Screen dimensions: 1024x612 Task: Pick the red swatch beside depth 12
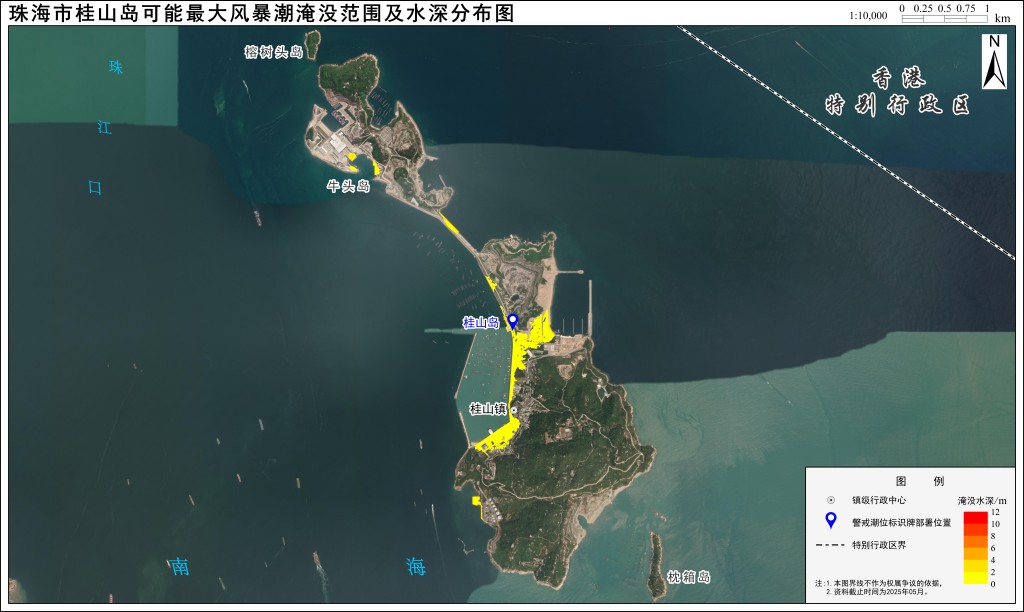click(x=976, y=518)
